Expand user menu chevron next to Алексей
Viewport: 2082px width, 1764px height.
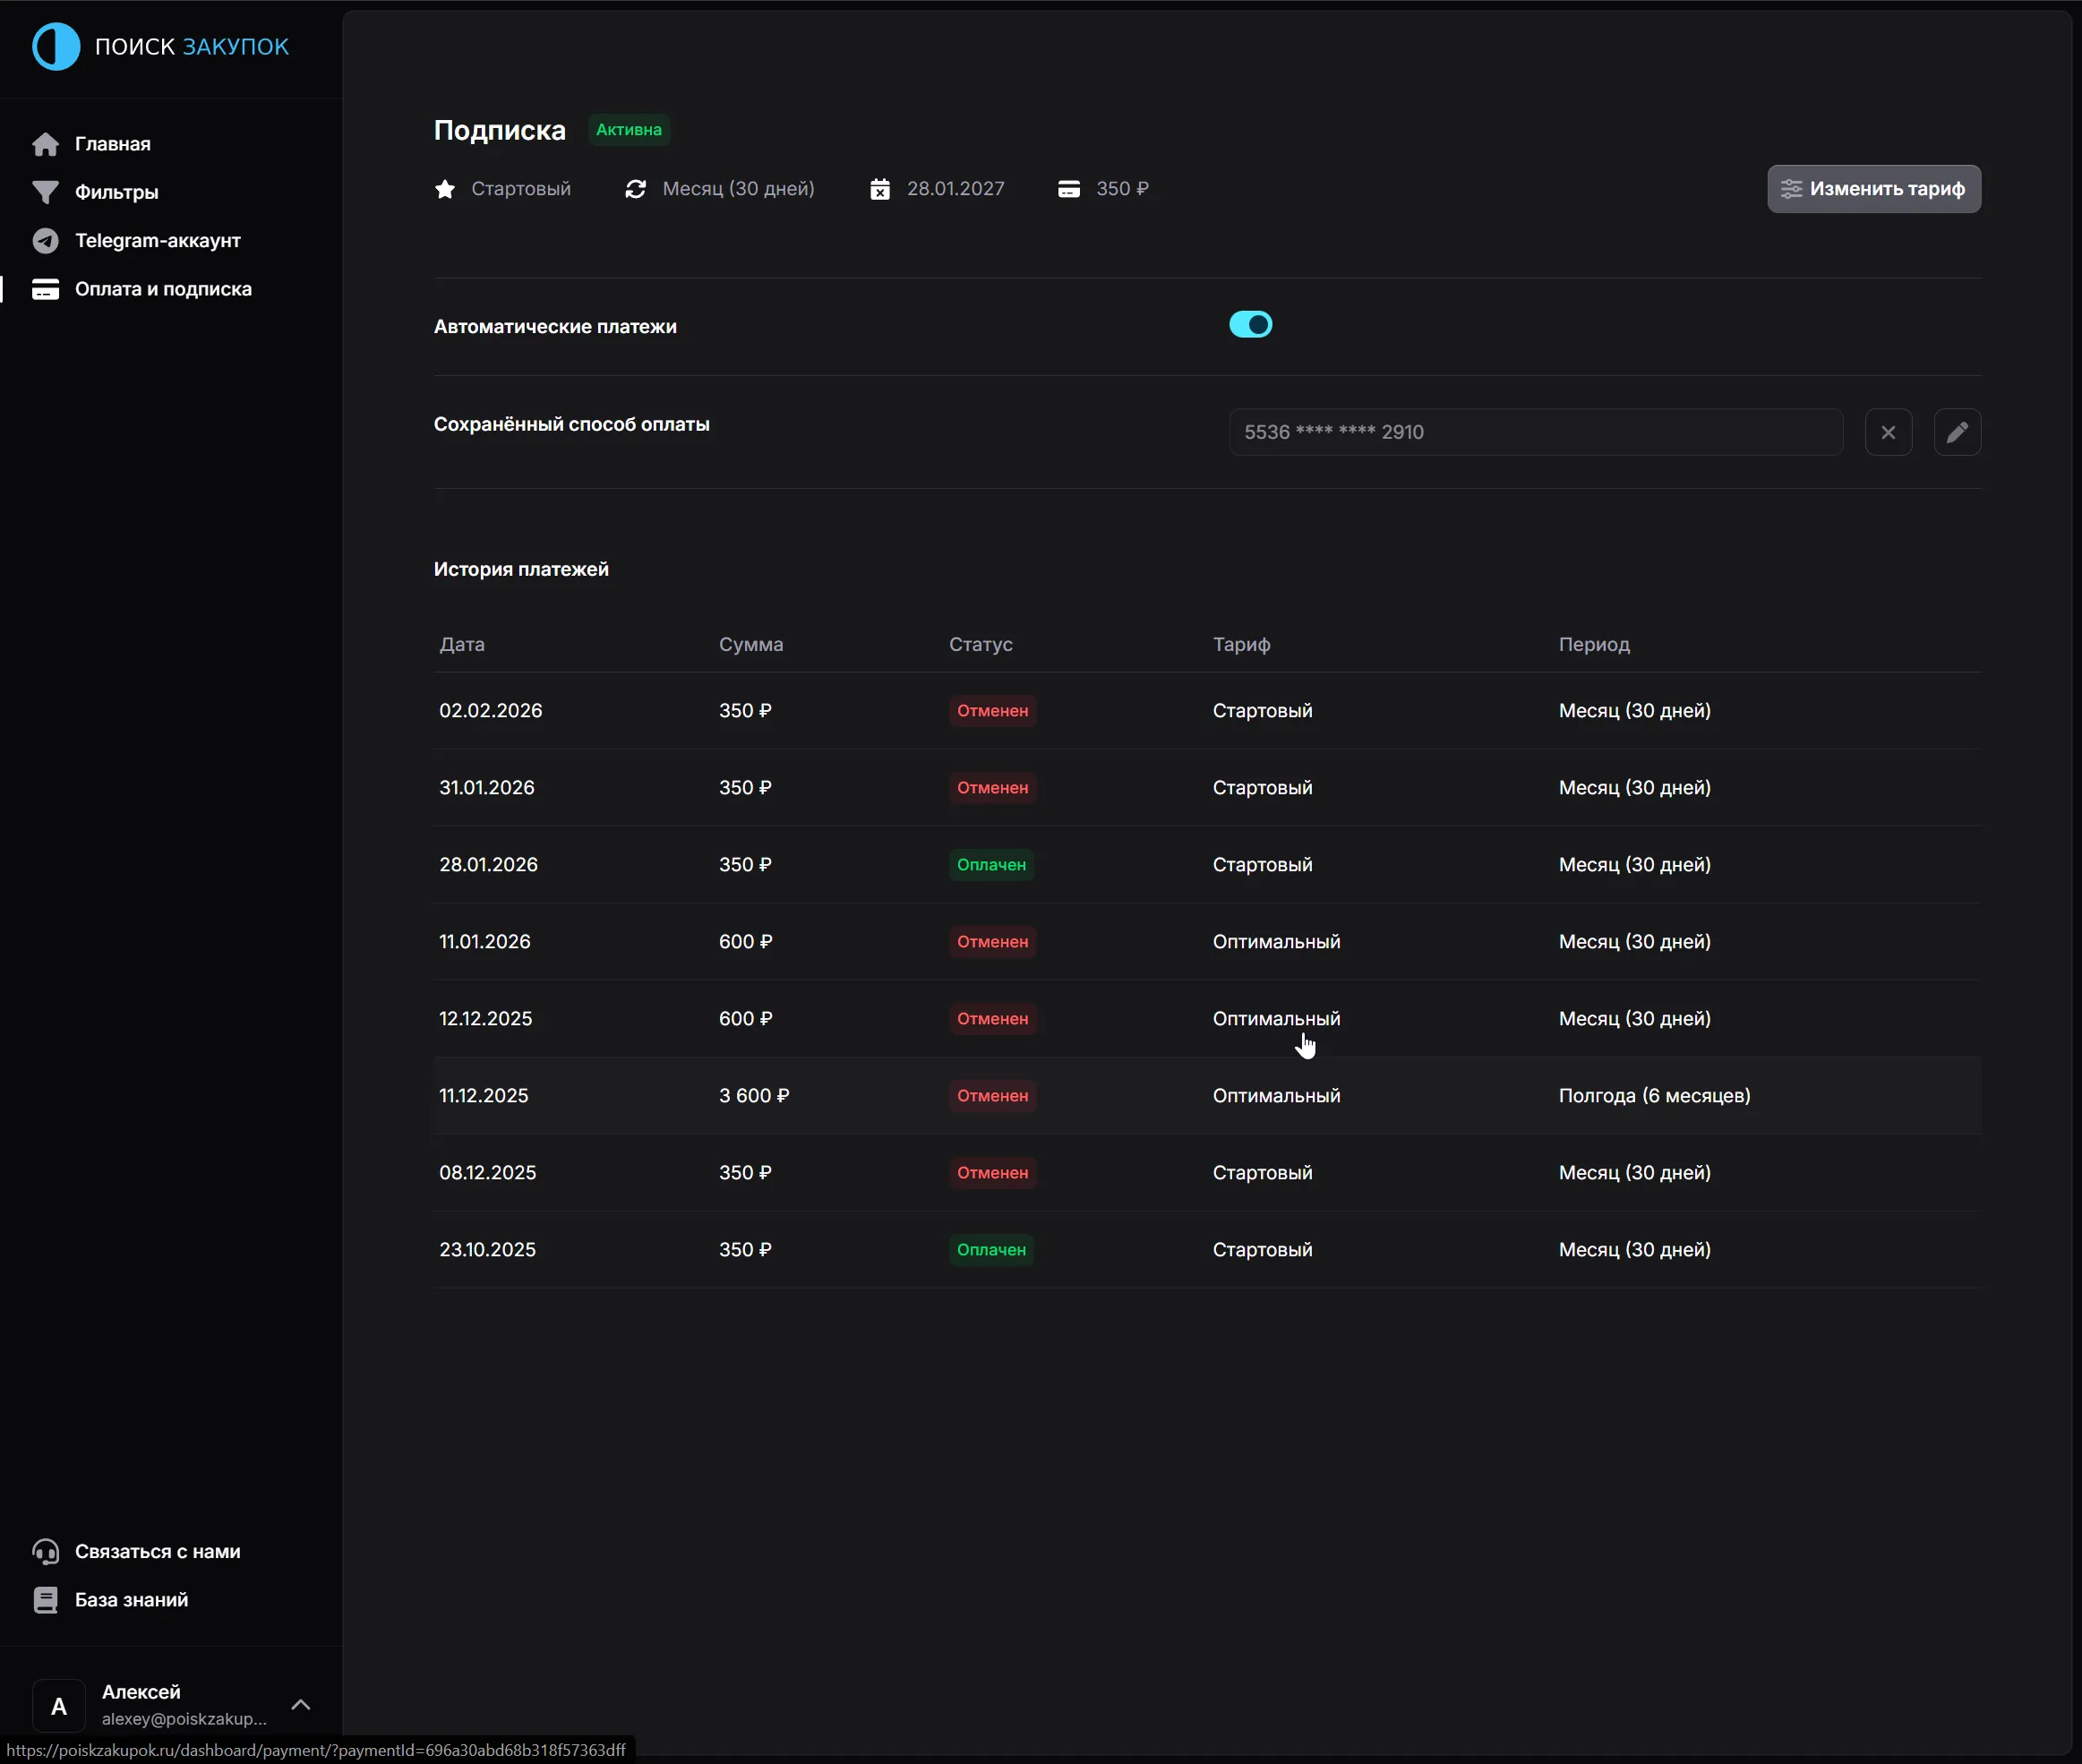300,1705
